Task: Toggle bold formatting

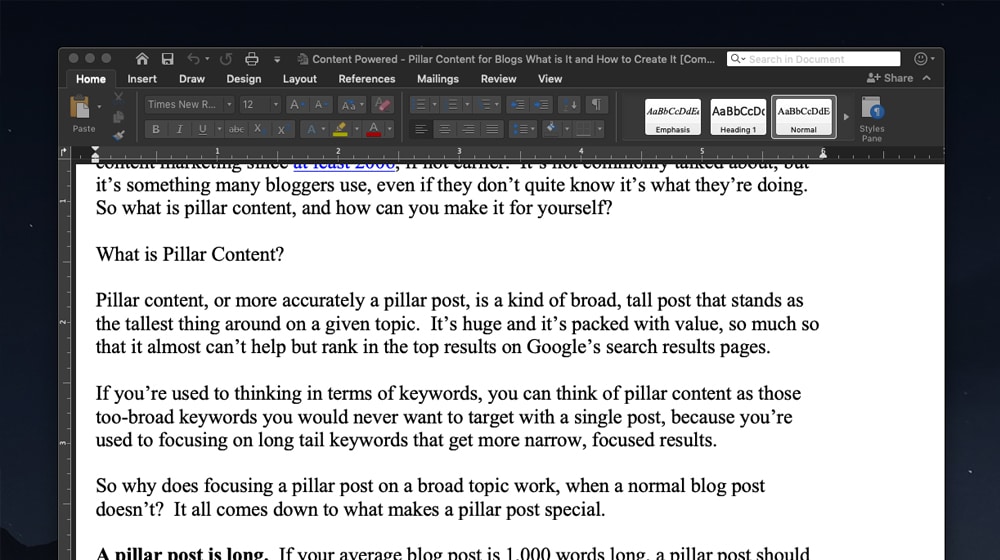Action: click(x=156, y=129)
